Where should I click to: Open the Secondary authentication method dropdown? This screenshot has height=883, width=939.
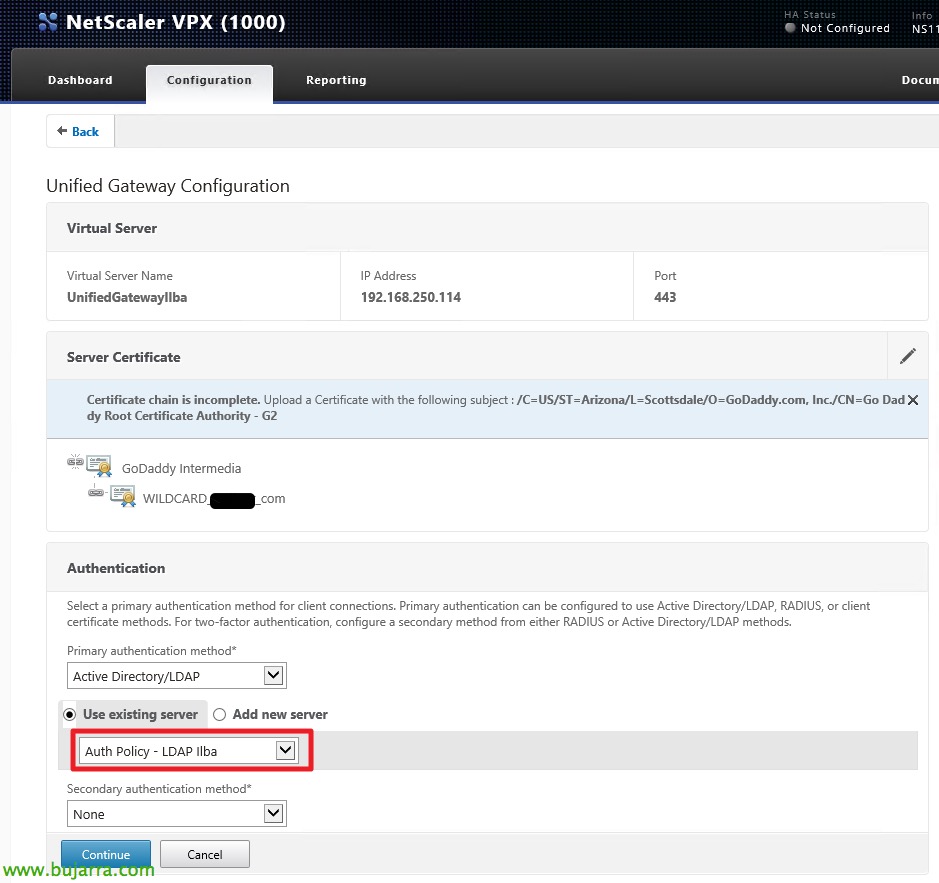point(177,814)
